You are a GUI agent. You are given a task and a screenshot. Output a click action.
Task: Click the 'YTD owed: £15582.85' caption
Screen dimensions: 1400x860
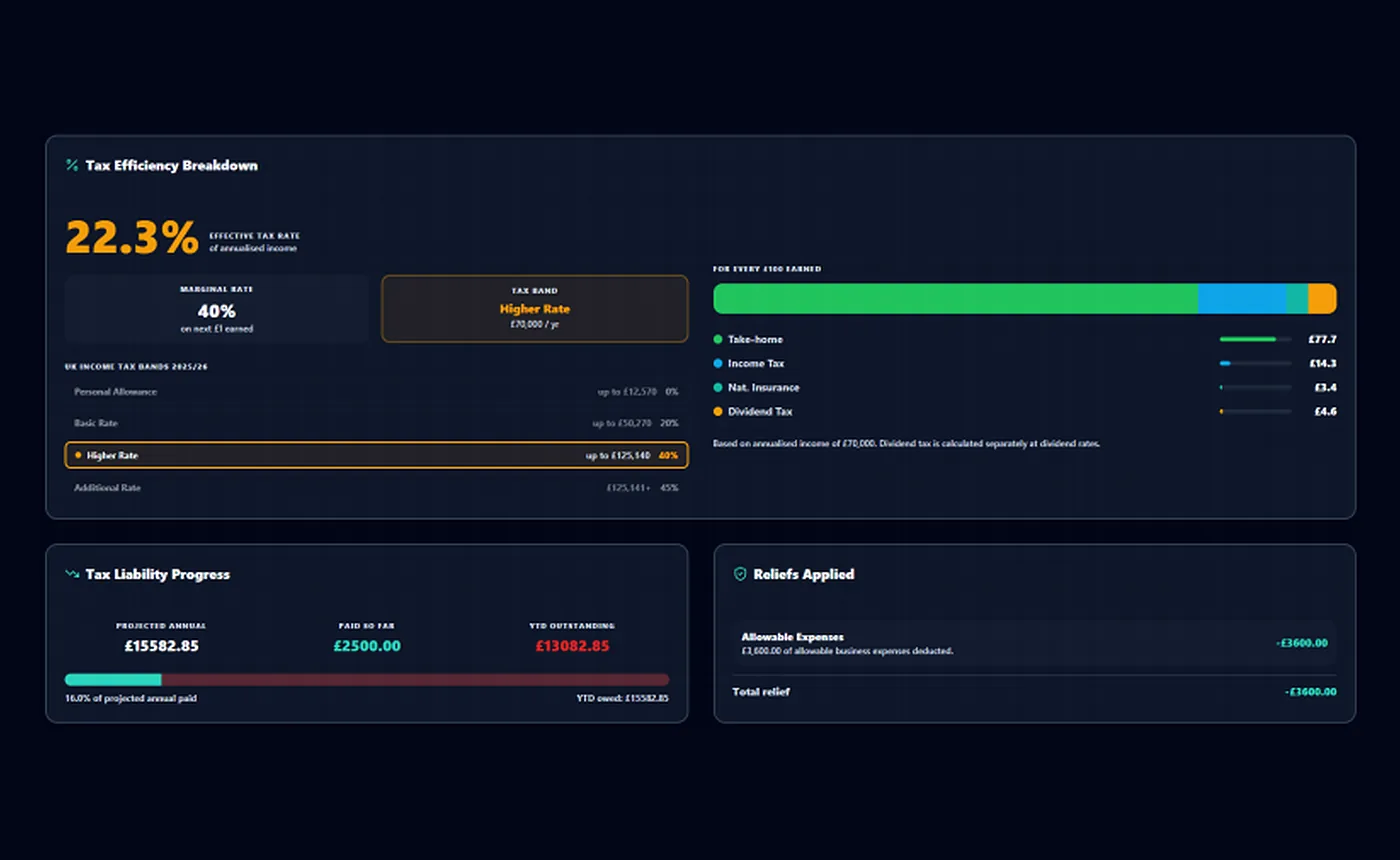pos(622,698)
